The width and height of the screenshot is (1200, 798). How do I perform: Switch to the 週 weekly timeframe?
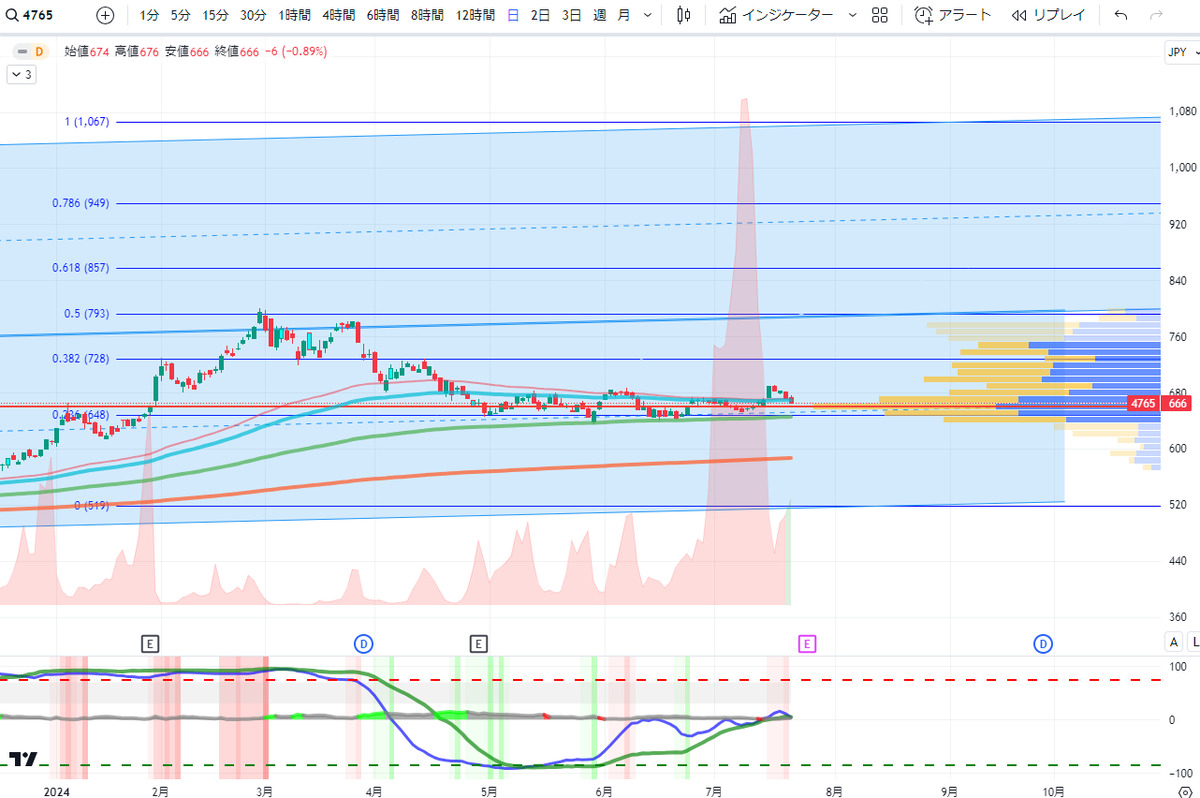click(x=599, y=15)
